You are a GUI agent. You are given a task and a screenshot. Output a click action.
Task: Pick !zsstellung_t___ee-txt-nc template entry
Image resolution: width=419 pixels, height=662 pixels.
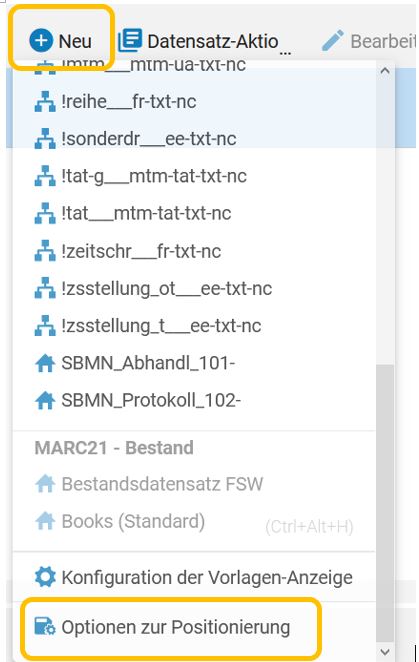coord(194,326)
